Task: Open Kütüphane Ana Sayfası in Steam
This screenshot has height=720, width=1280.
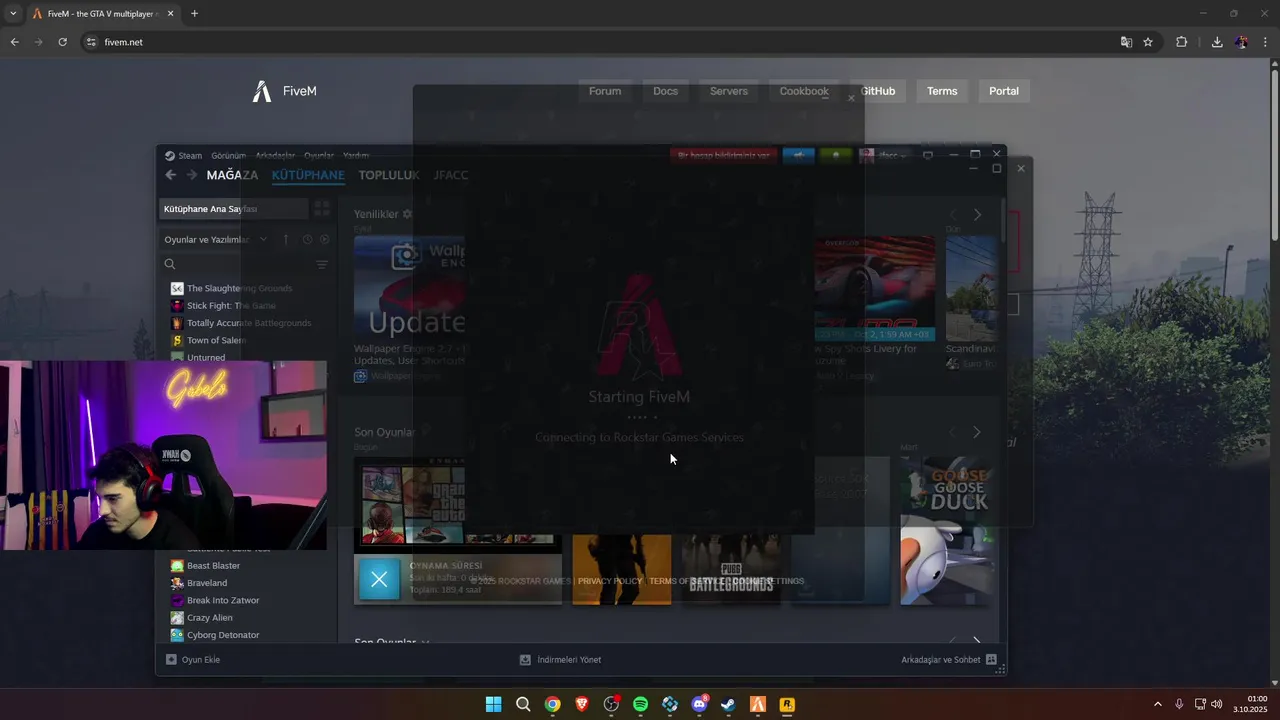Action: click(234, 209)
